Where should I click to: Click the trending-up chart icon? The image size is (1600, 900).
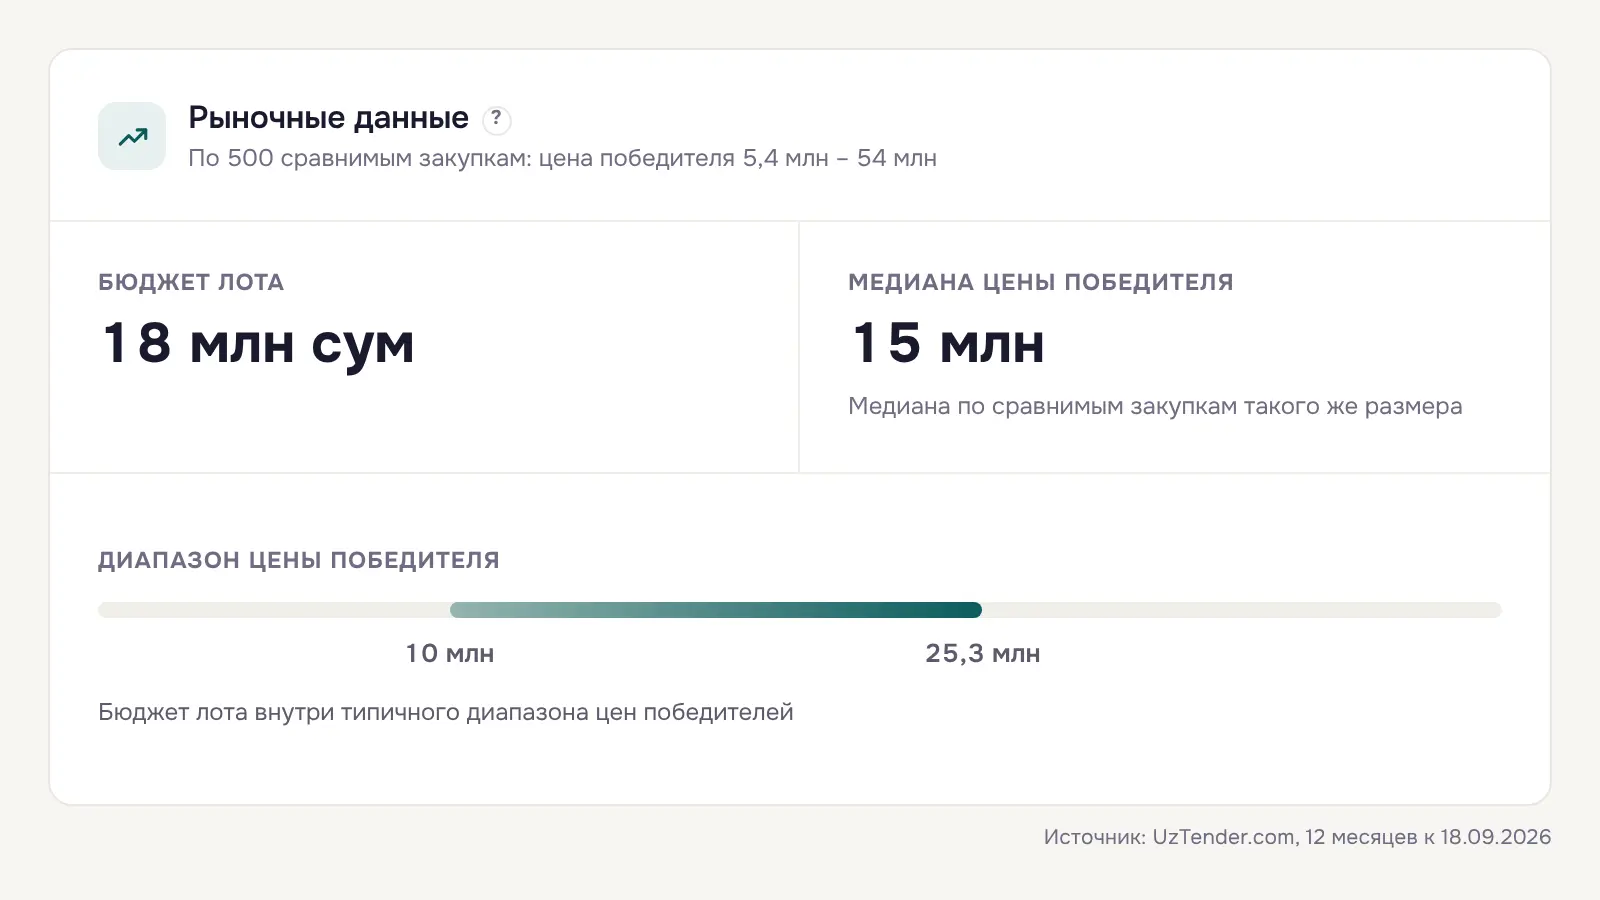point(132,136)
